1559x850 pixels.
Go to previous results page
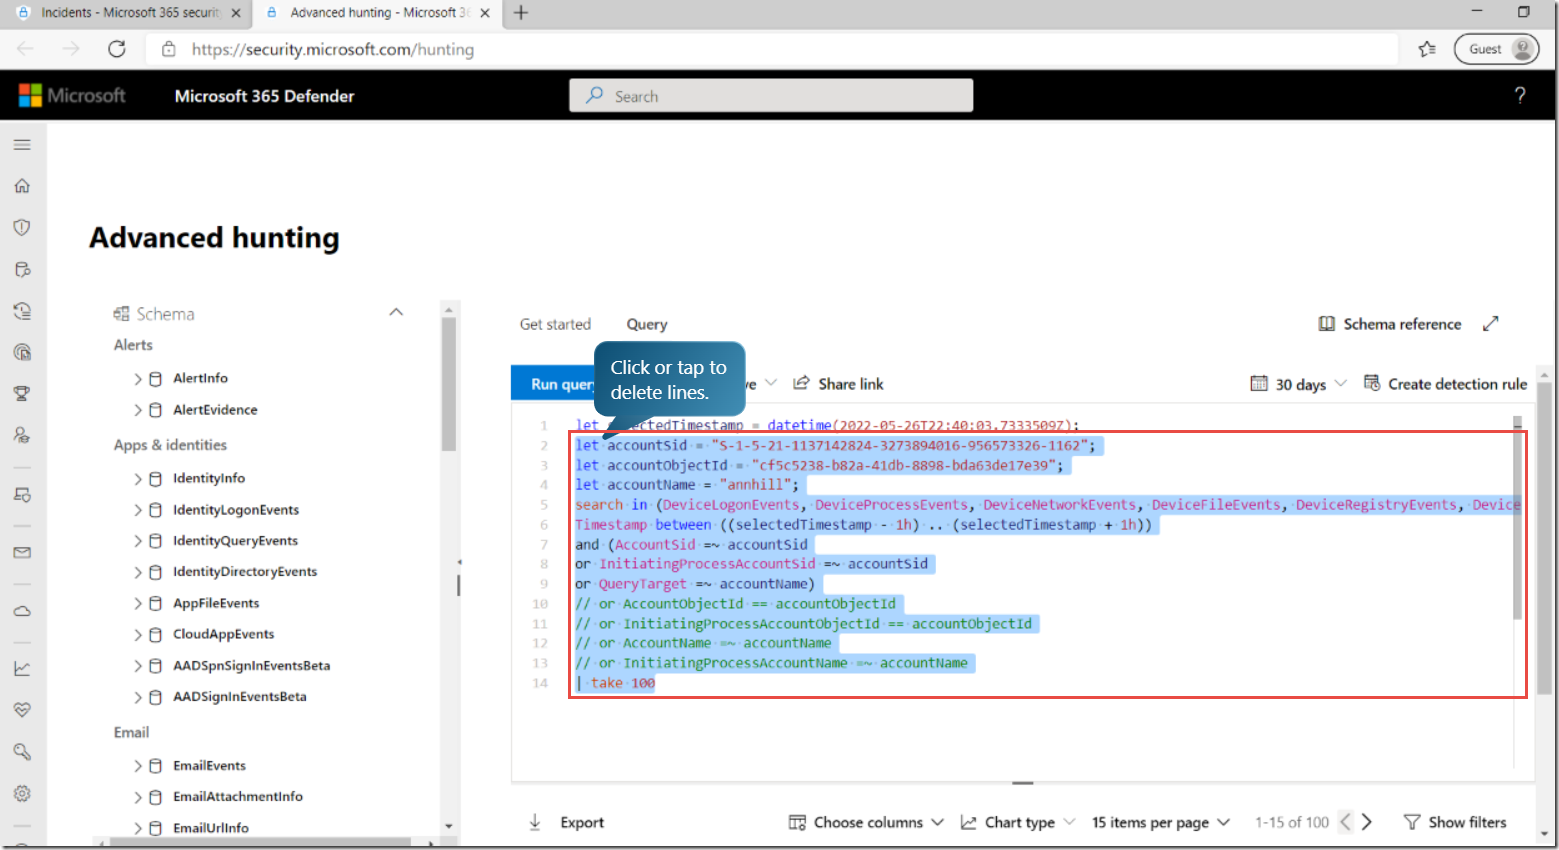1346,822
